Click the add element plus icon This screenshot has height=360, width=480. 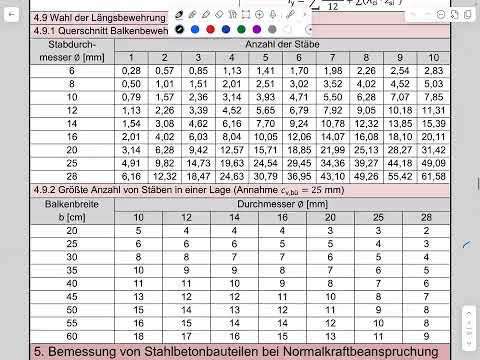pyautogui.click(x=259, y=14)
